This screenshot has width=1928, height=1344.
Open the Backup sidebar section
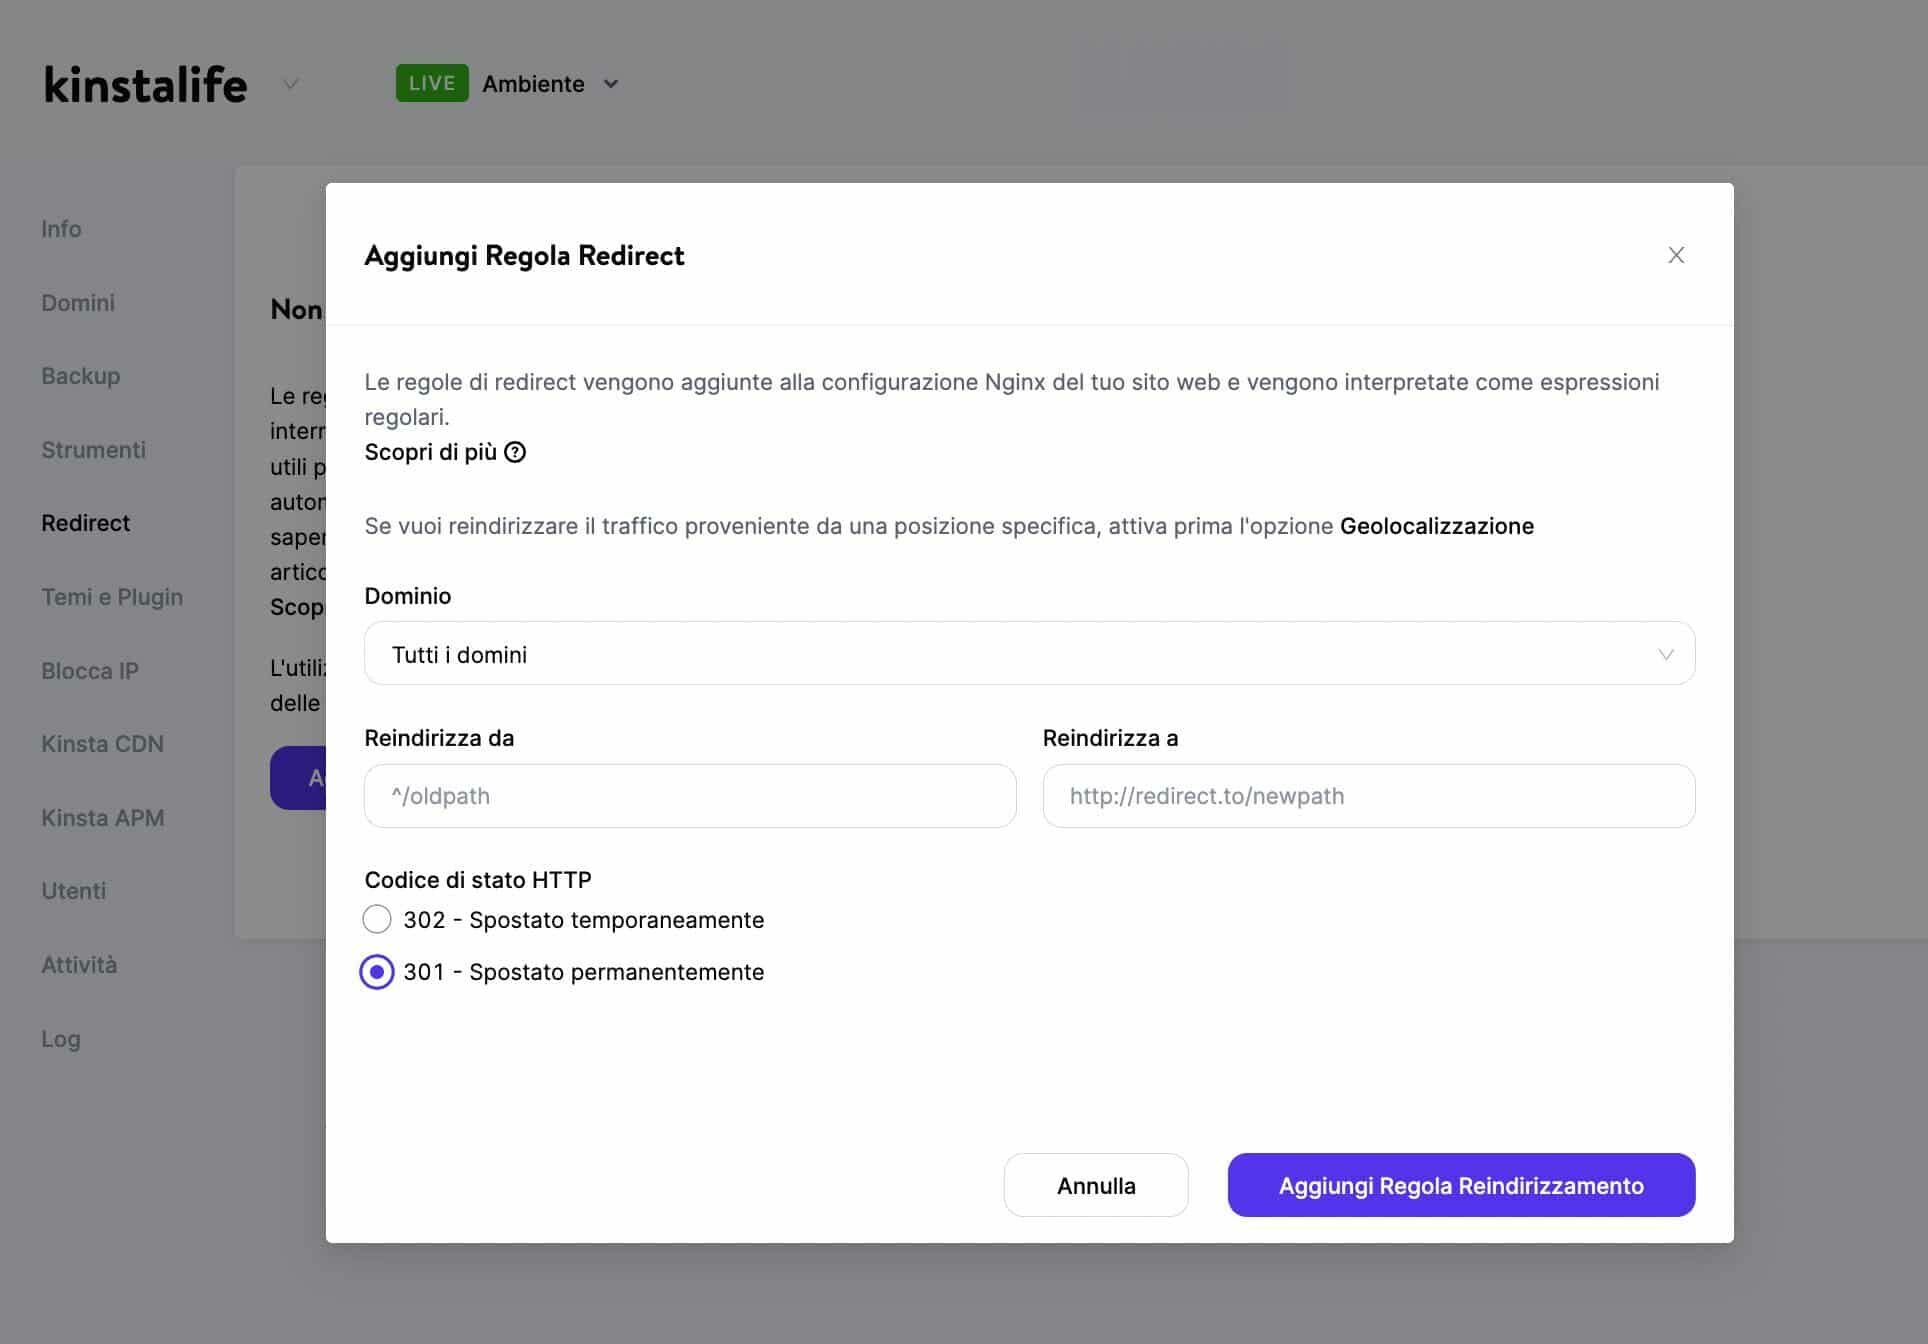[x=80, y=376]
